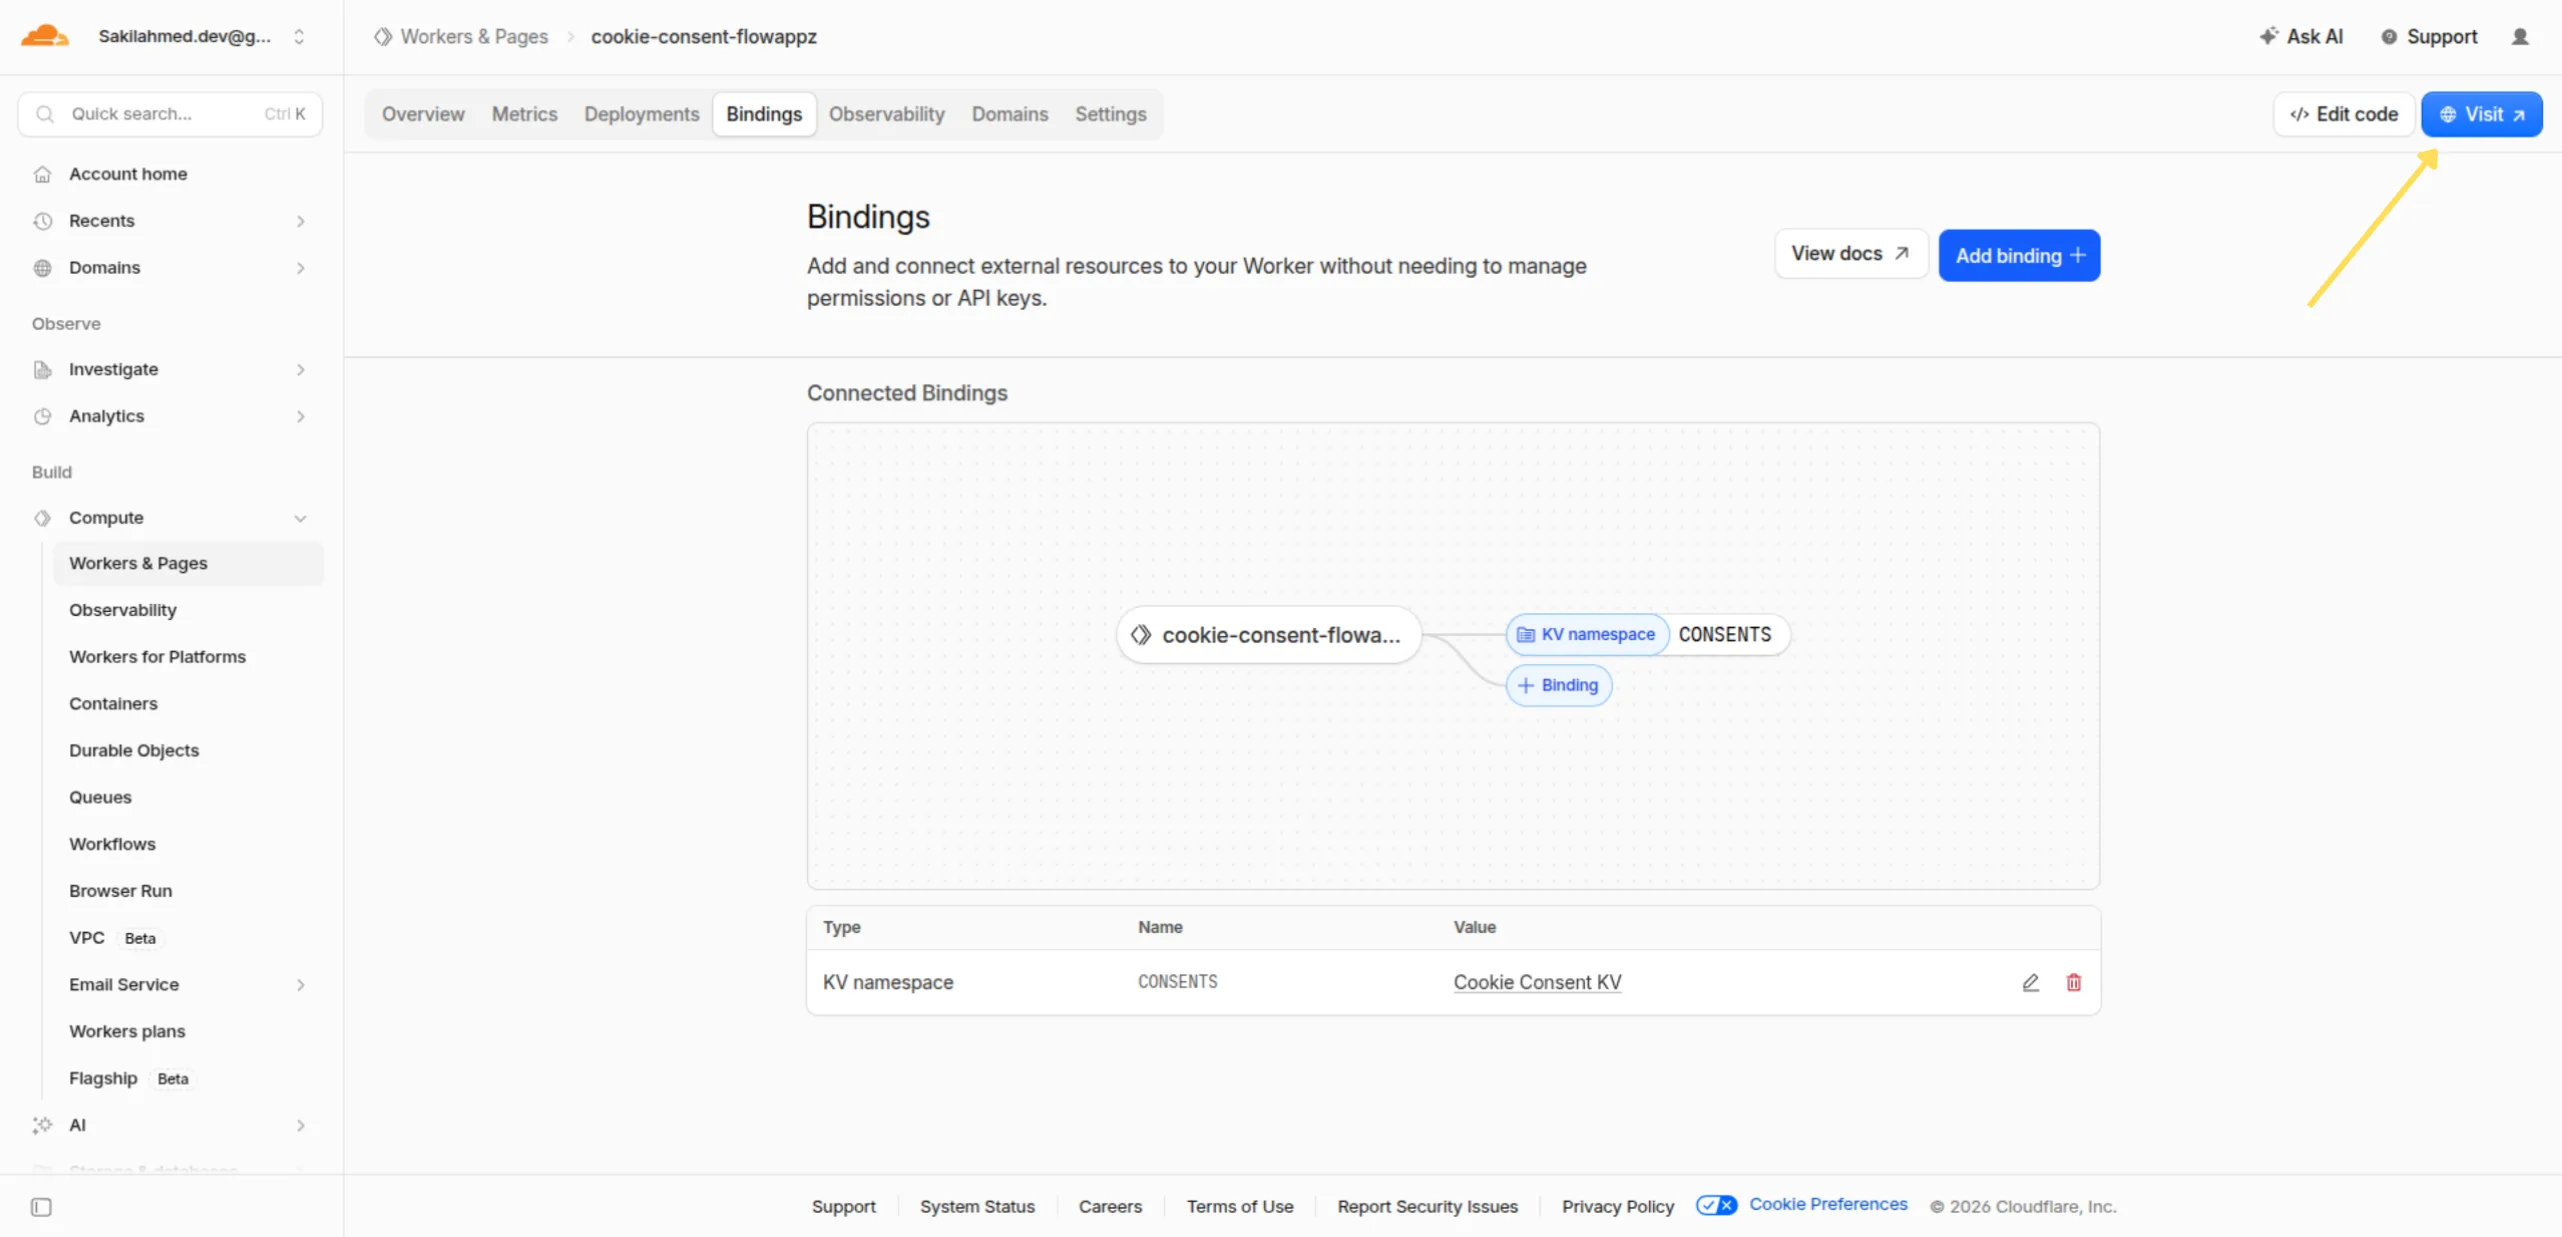Click the Account home house icon
The width and height of the screenshot is (2562, 1237).
[x=42, y=174]
